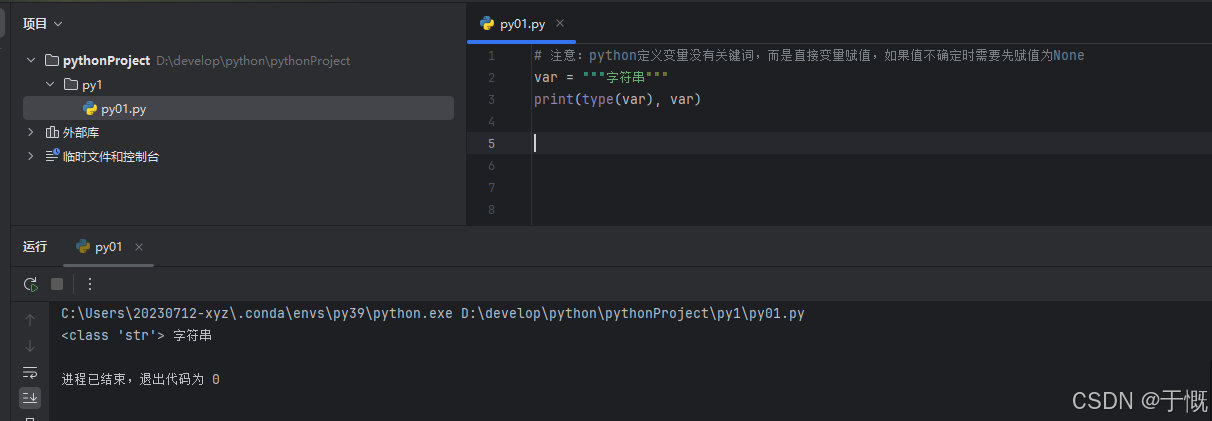
Task: Toggle scroll-to-end in the run console
Action: (30, 398)
